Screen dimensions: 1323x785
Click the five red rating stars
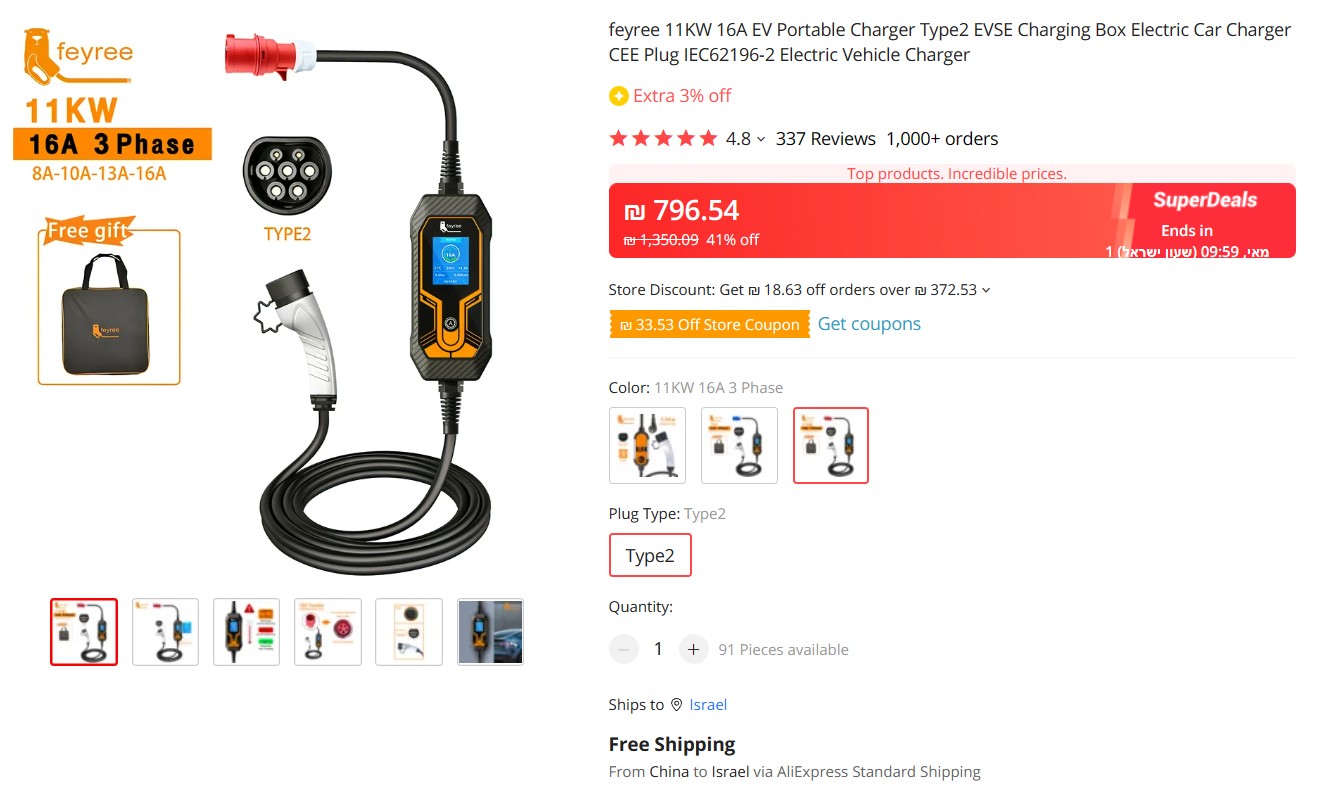[663, 139]
